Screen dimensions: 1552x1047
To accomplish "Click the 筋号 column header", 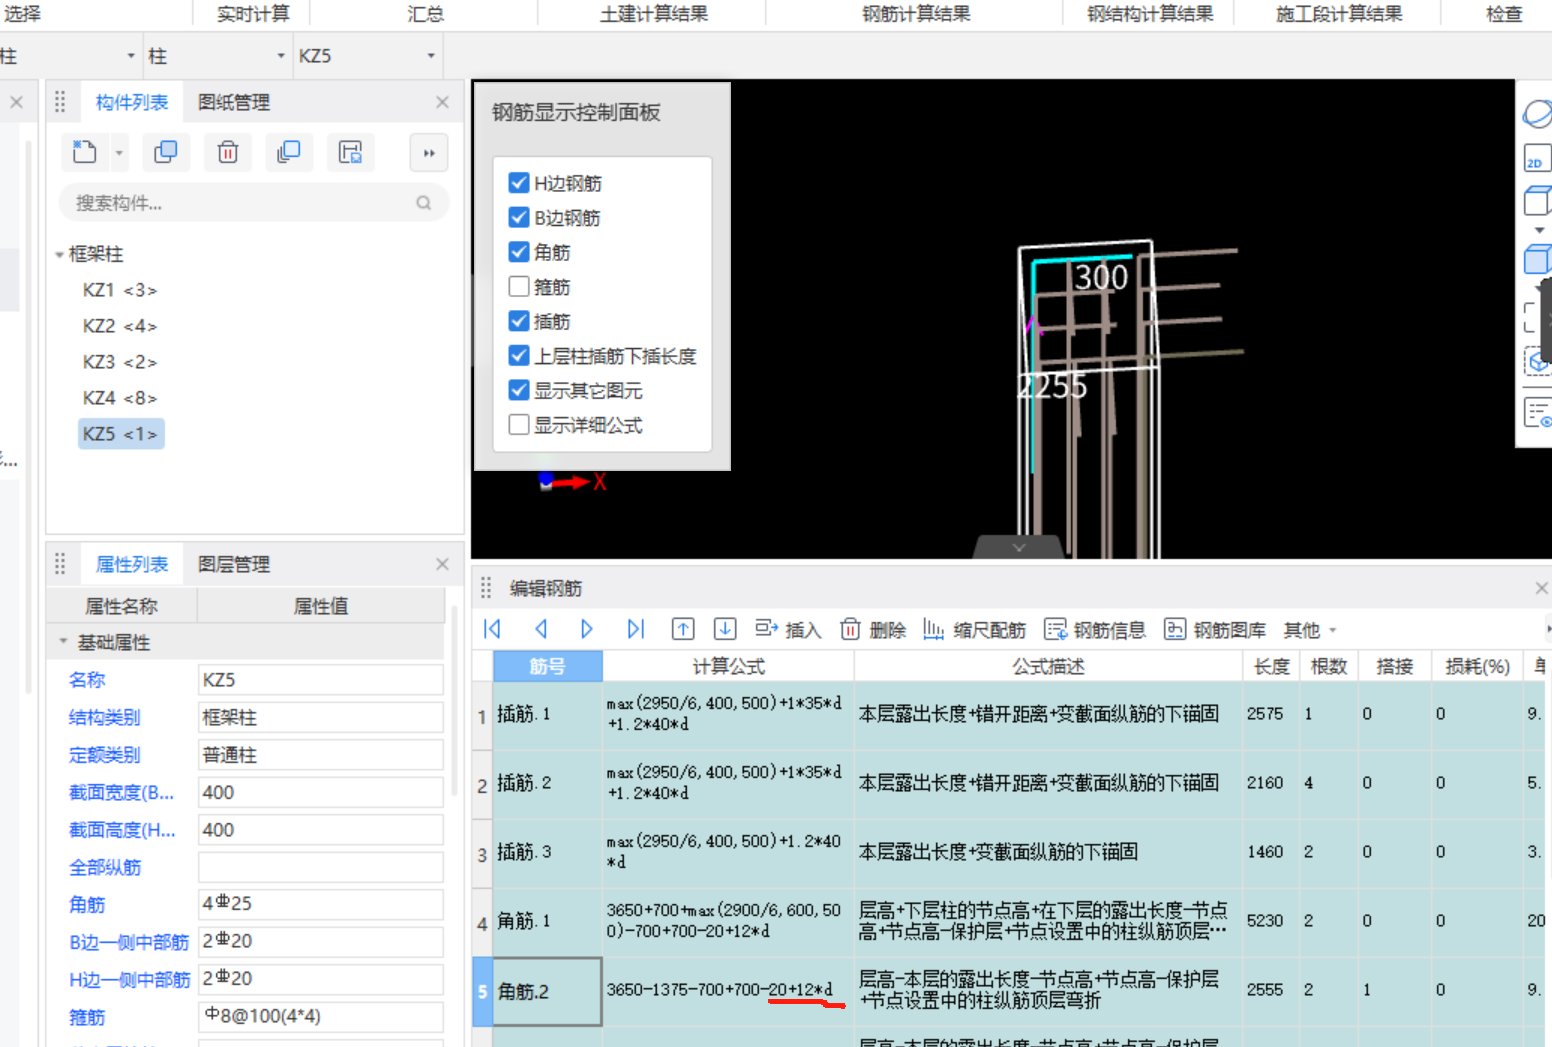I will [547, 666].
